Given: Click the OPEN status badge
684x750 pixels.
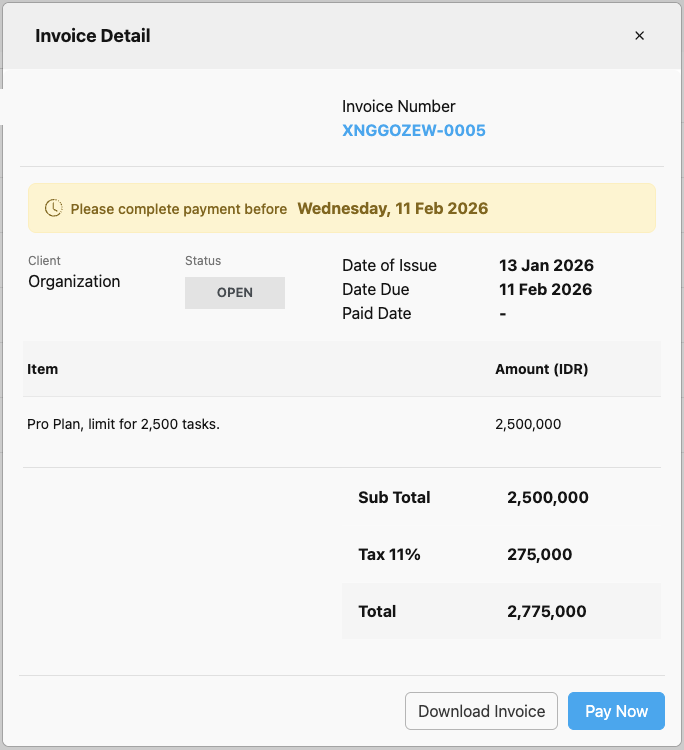Looking at the screenshot, I should coord(235,293).
